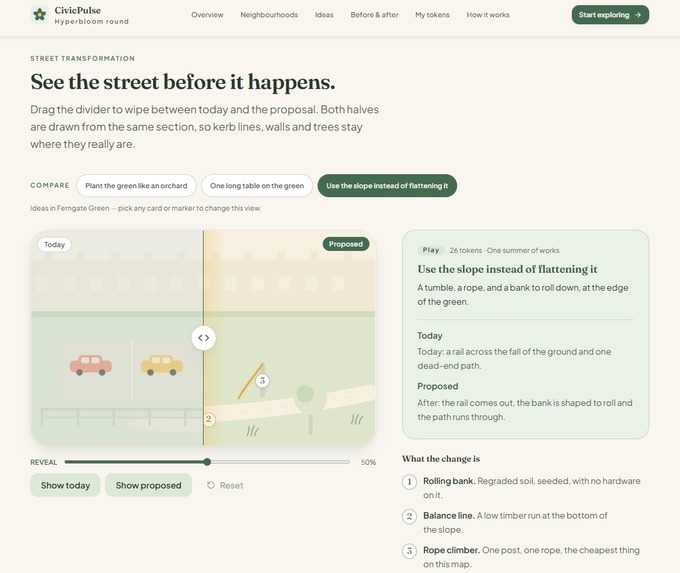Viewport: 680px width, 573px height.
Task: Click the tree in the proposed view
Action: click(x=309, y=408)
